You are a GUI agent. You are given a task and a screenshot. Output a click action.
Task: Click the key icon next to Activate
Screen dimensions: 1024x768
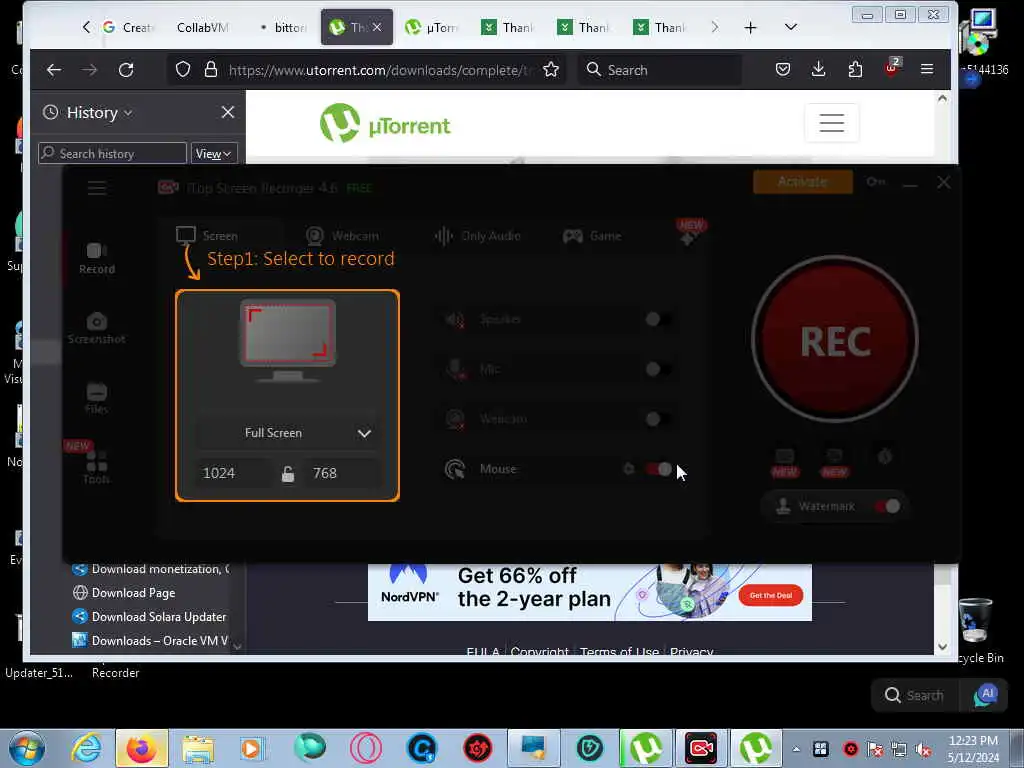tap(875, 182)
